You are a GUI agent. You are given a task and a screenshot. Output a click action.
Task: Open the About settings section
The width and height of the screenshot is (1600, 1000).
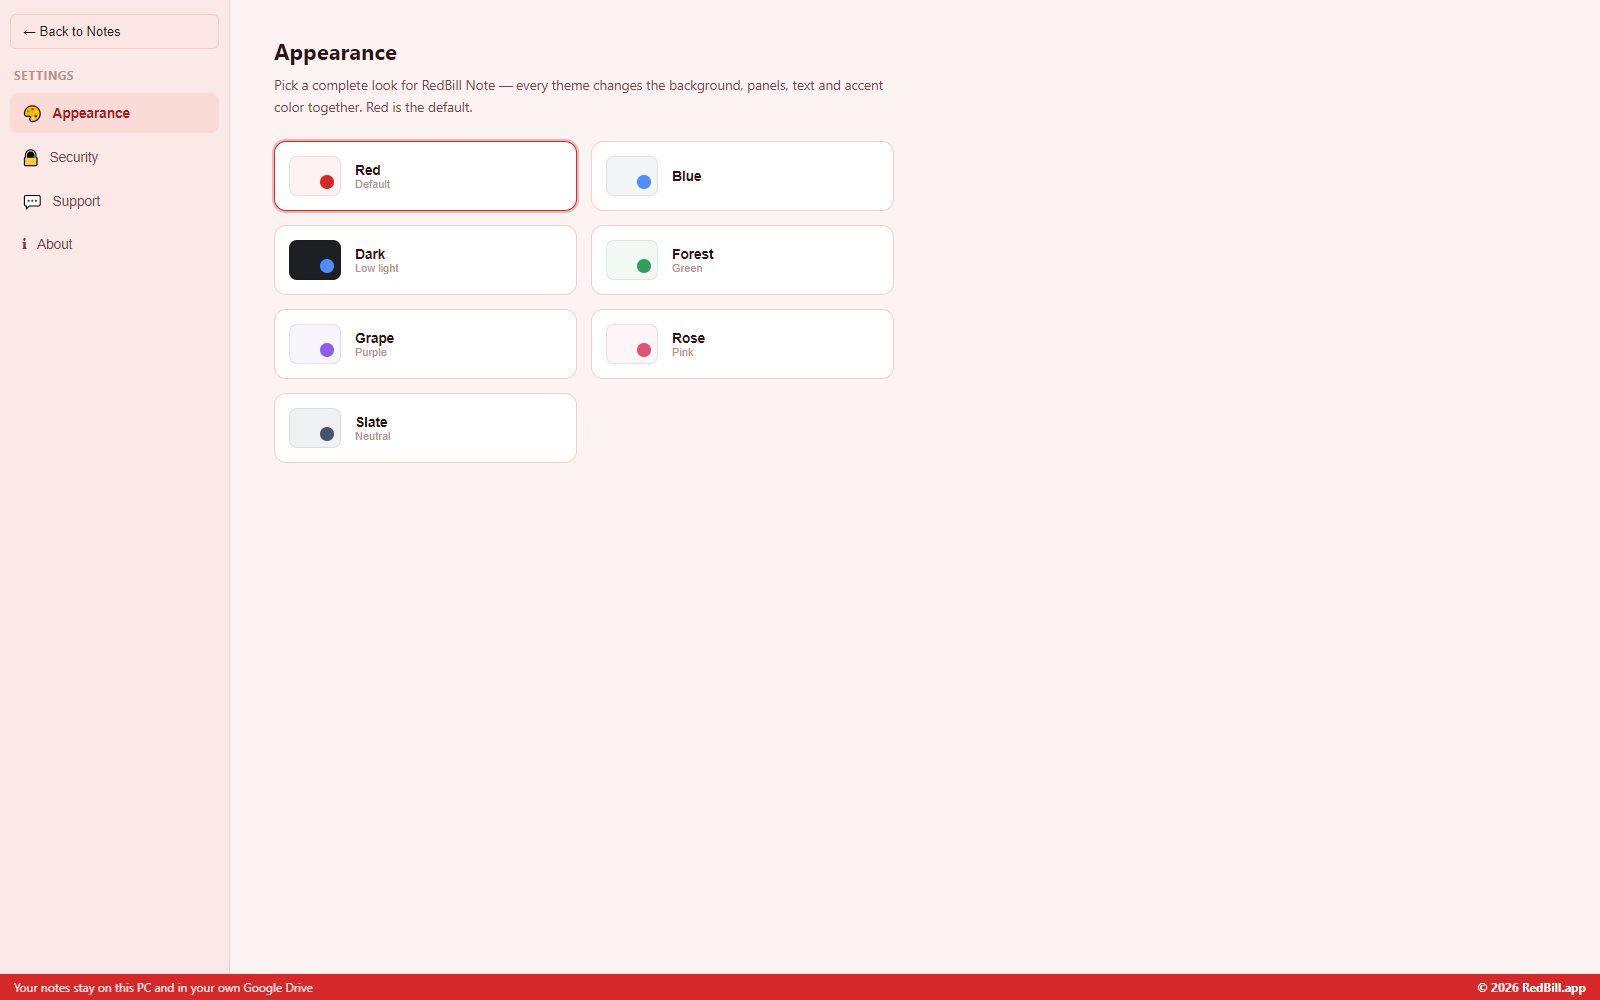114,244
